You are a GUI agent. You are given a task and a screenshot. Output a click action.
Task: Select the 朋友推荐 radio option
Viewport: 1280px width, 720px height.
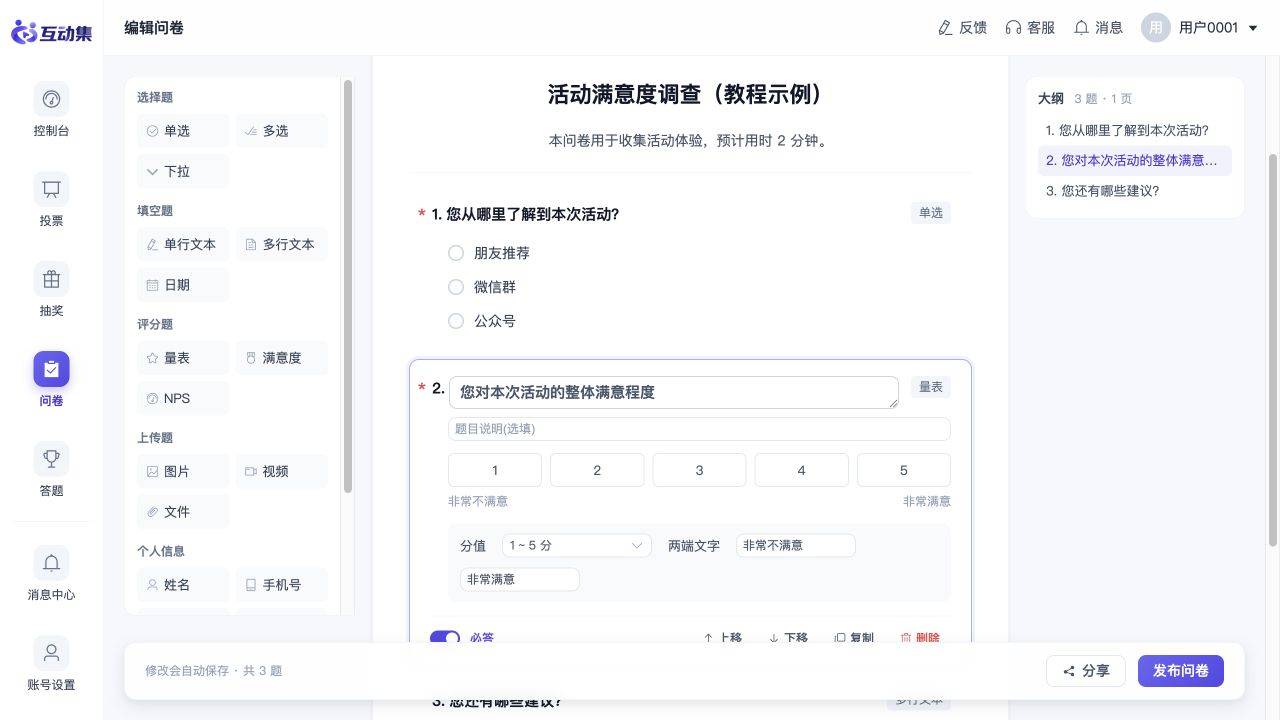tap(456, 253)
